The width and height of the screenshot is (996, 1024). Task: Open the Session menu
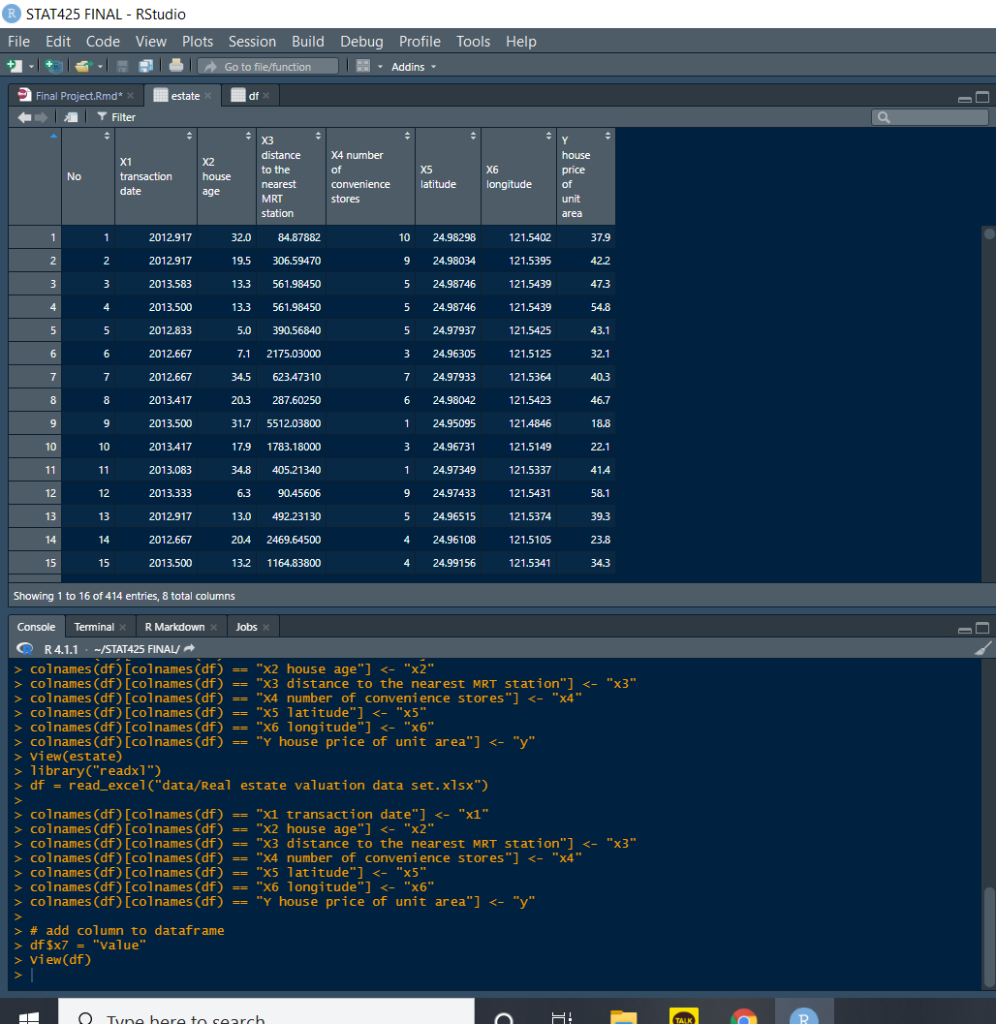tap(252, 41)
